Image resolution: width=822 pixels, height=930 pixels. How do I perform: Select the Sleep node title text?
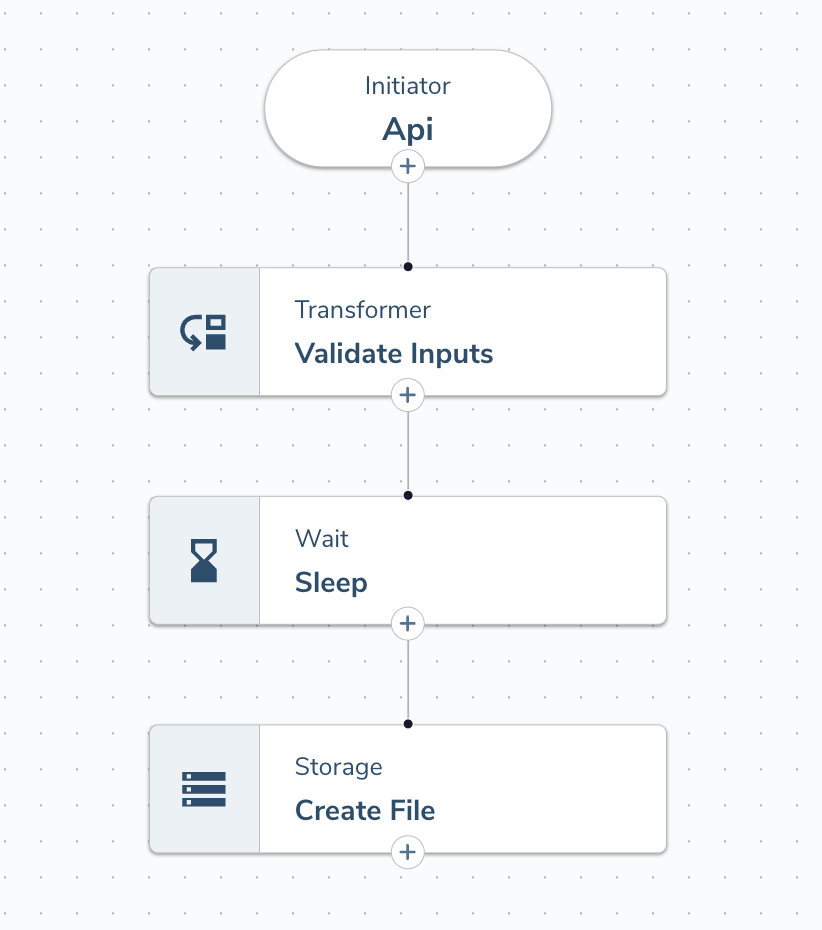[331, 583]
